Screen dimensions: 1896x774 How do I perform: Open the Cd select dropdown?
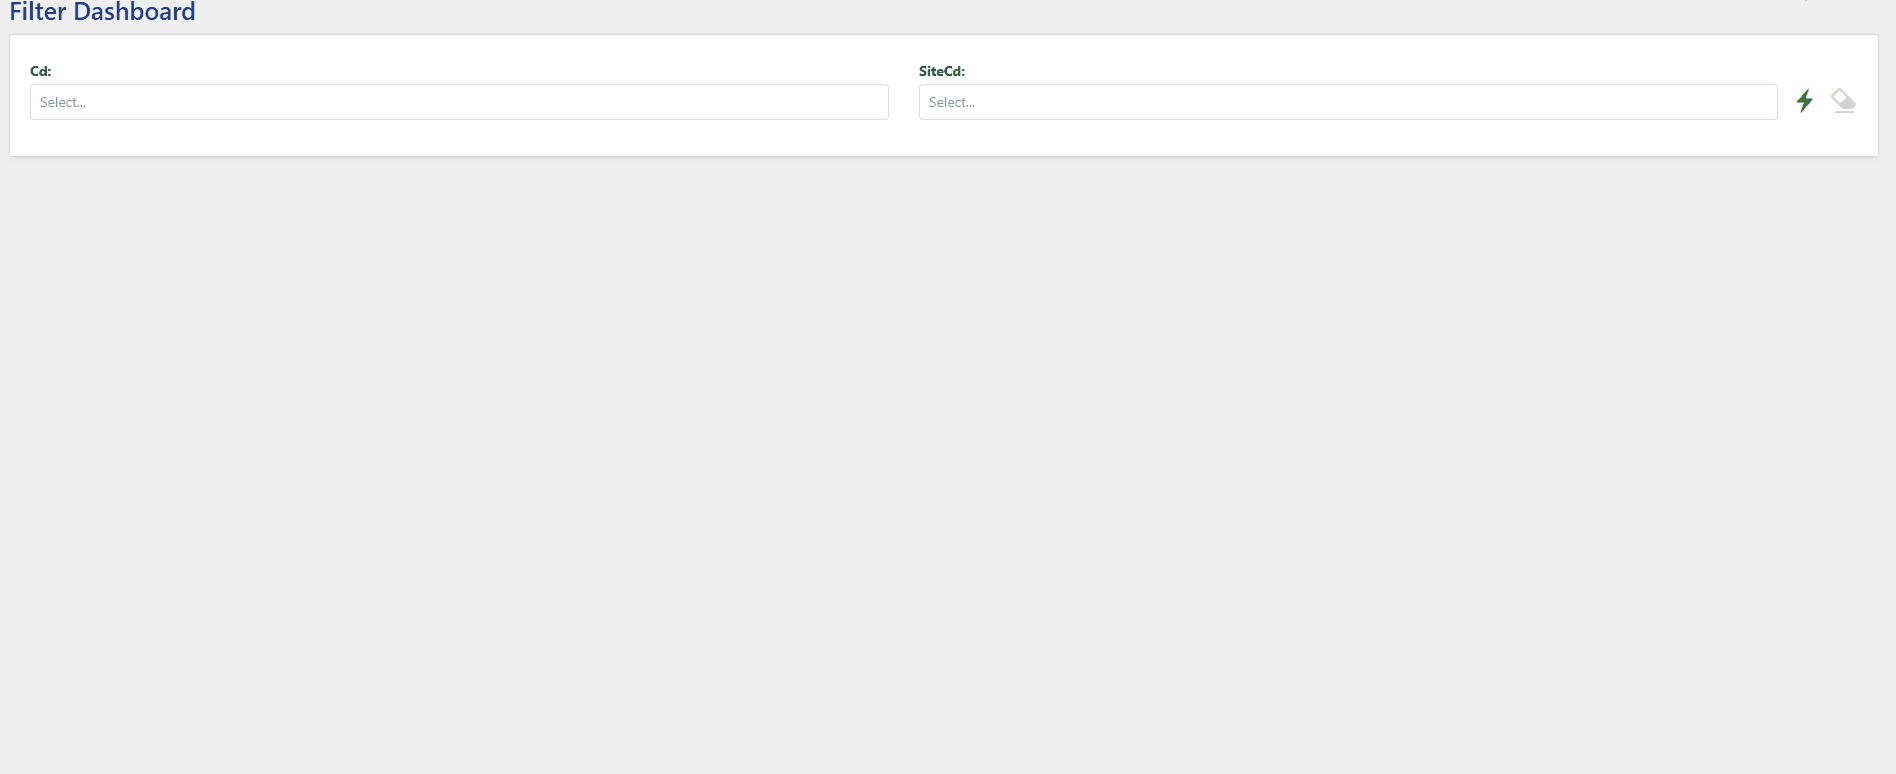459,102
